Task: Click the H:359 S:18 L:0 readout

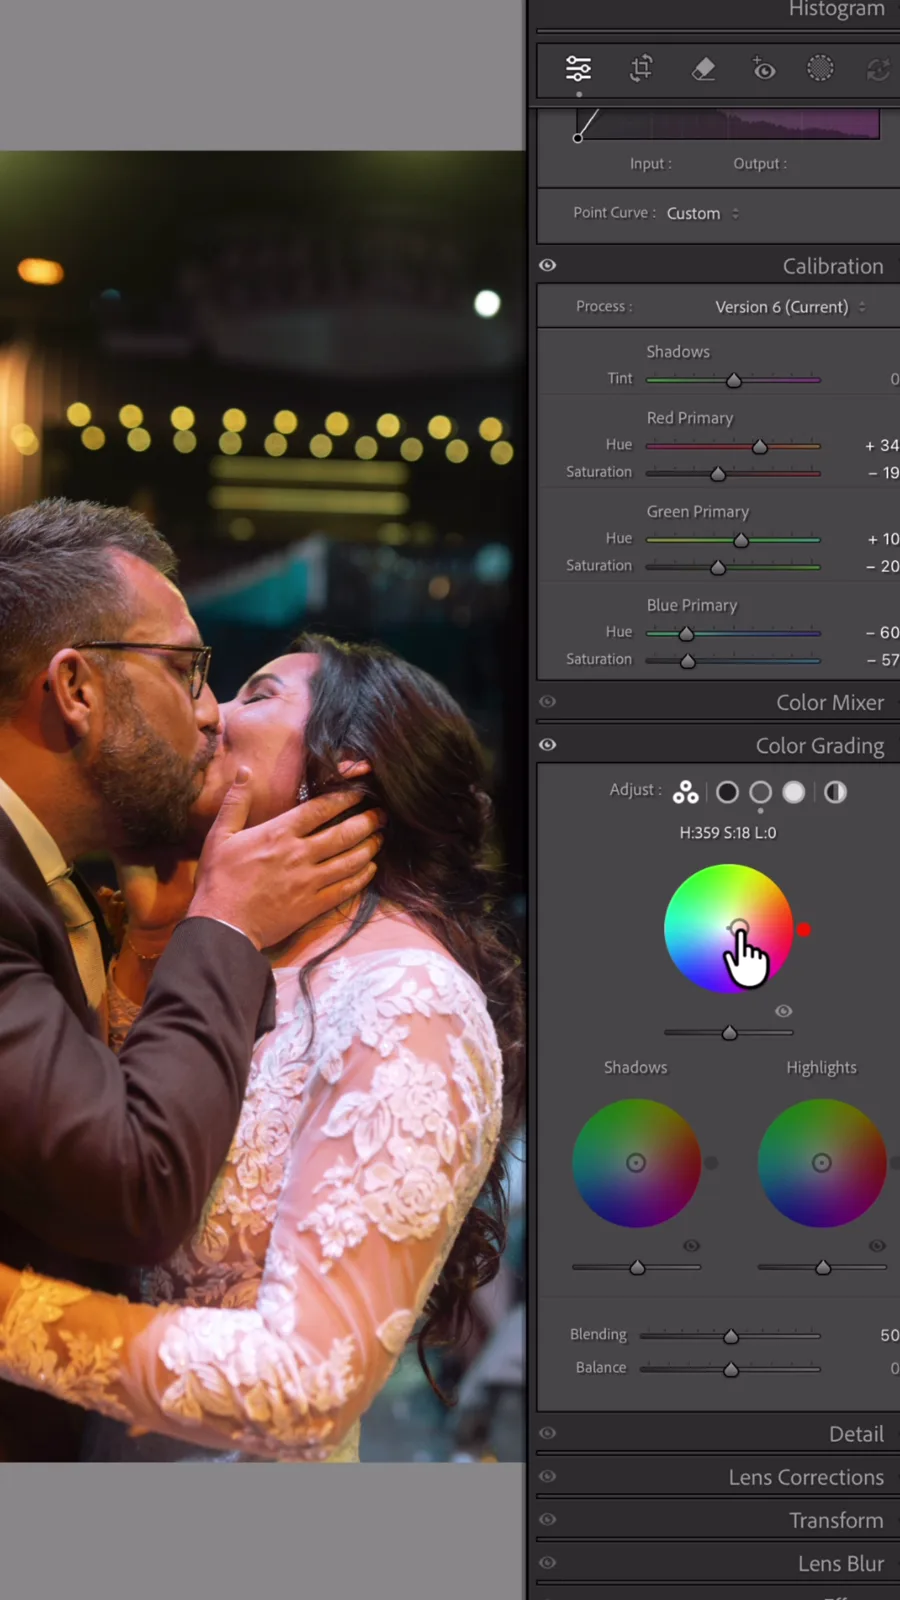Action: click(728, 832)
